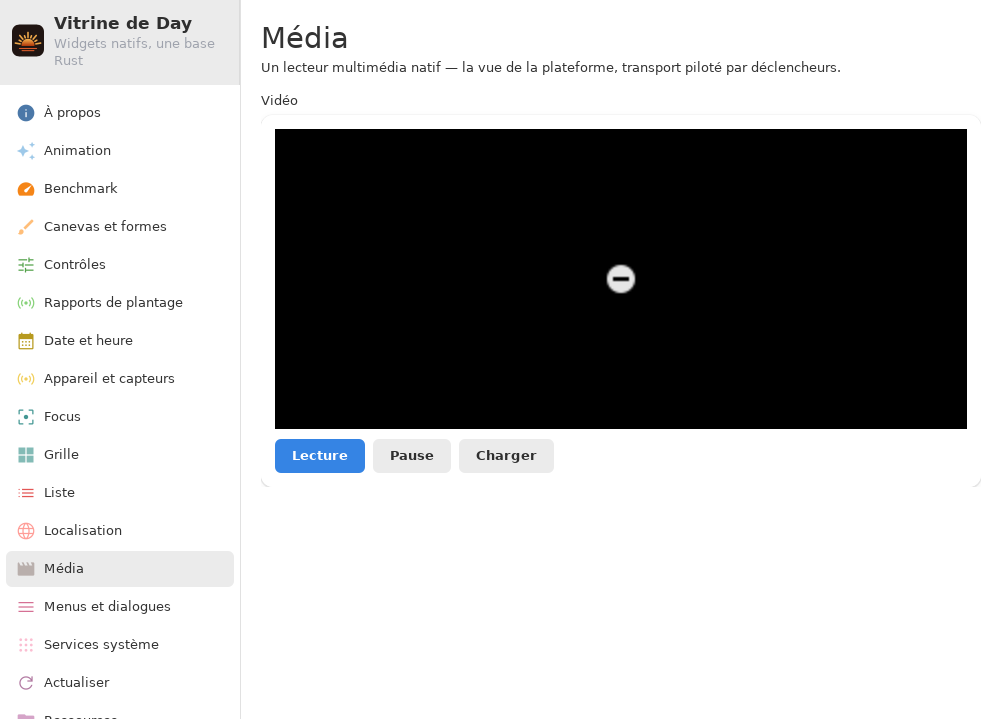Click the Focus viewfinder icon
Viewport: 981px width, 719px height.
click(x=26, y=417)
